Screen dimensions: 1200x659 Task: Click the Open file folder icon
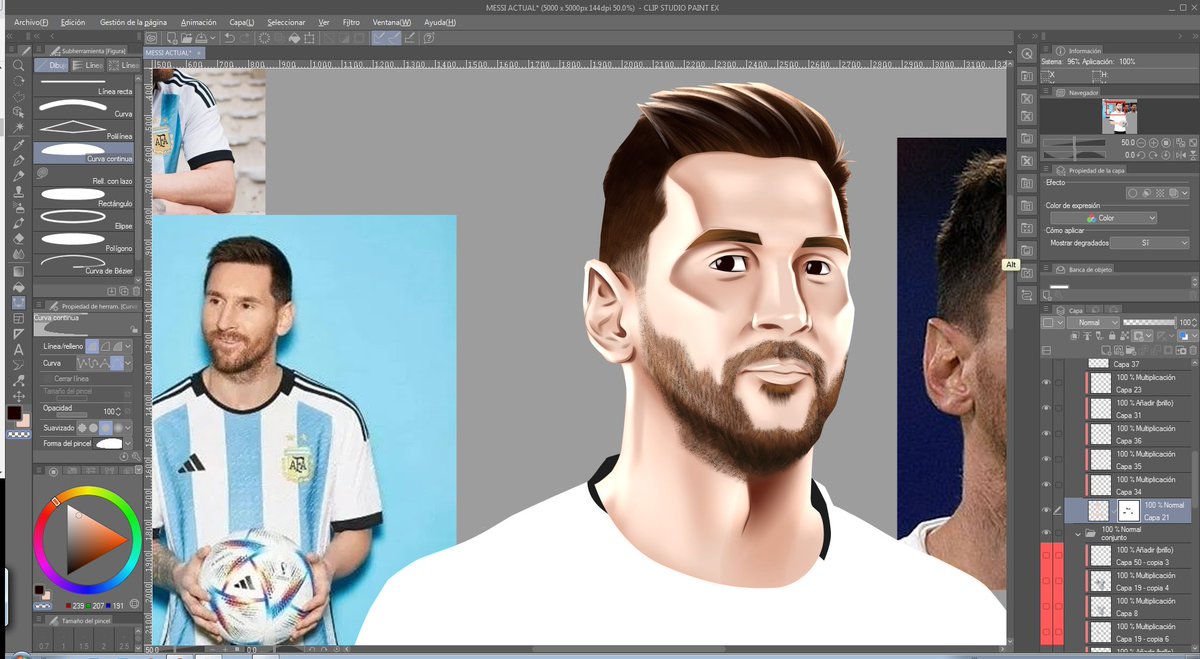point(185,38)
